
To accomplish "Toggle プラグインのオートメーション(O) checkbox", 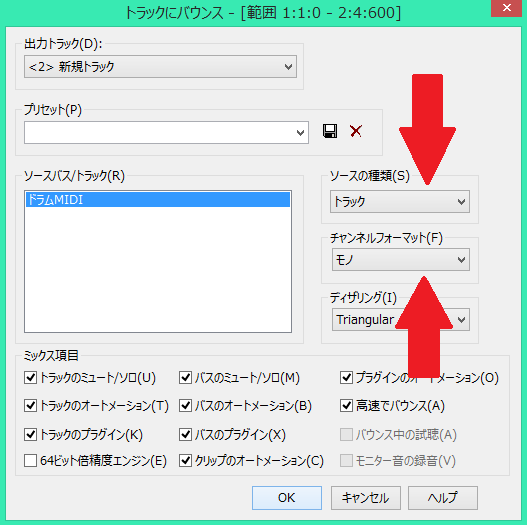I will click(x=346, y=378).
